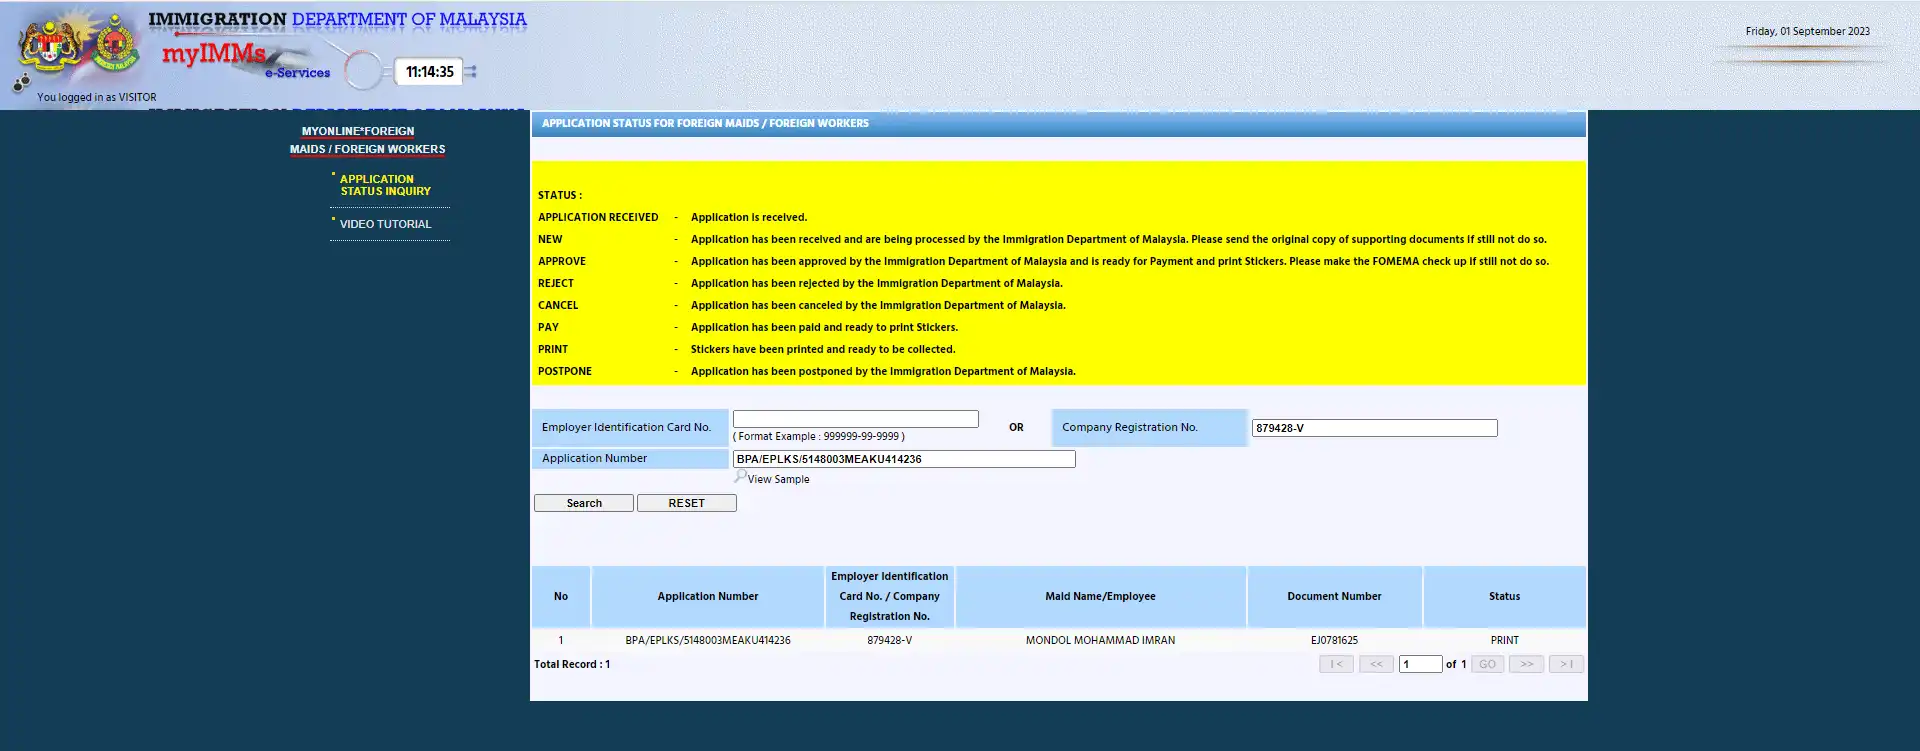Click the footprints icon above login status

point(21,84)
